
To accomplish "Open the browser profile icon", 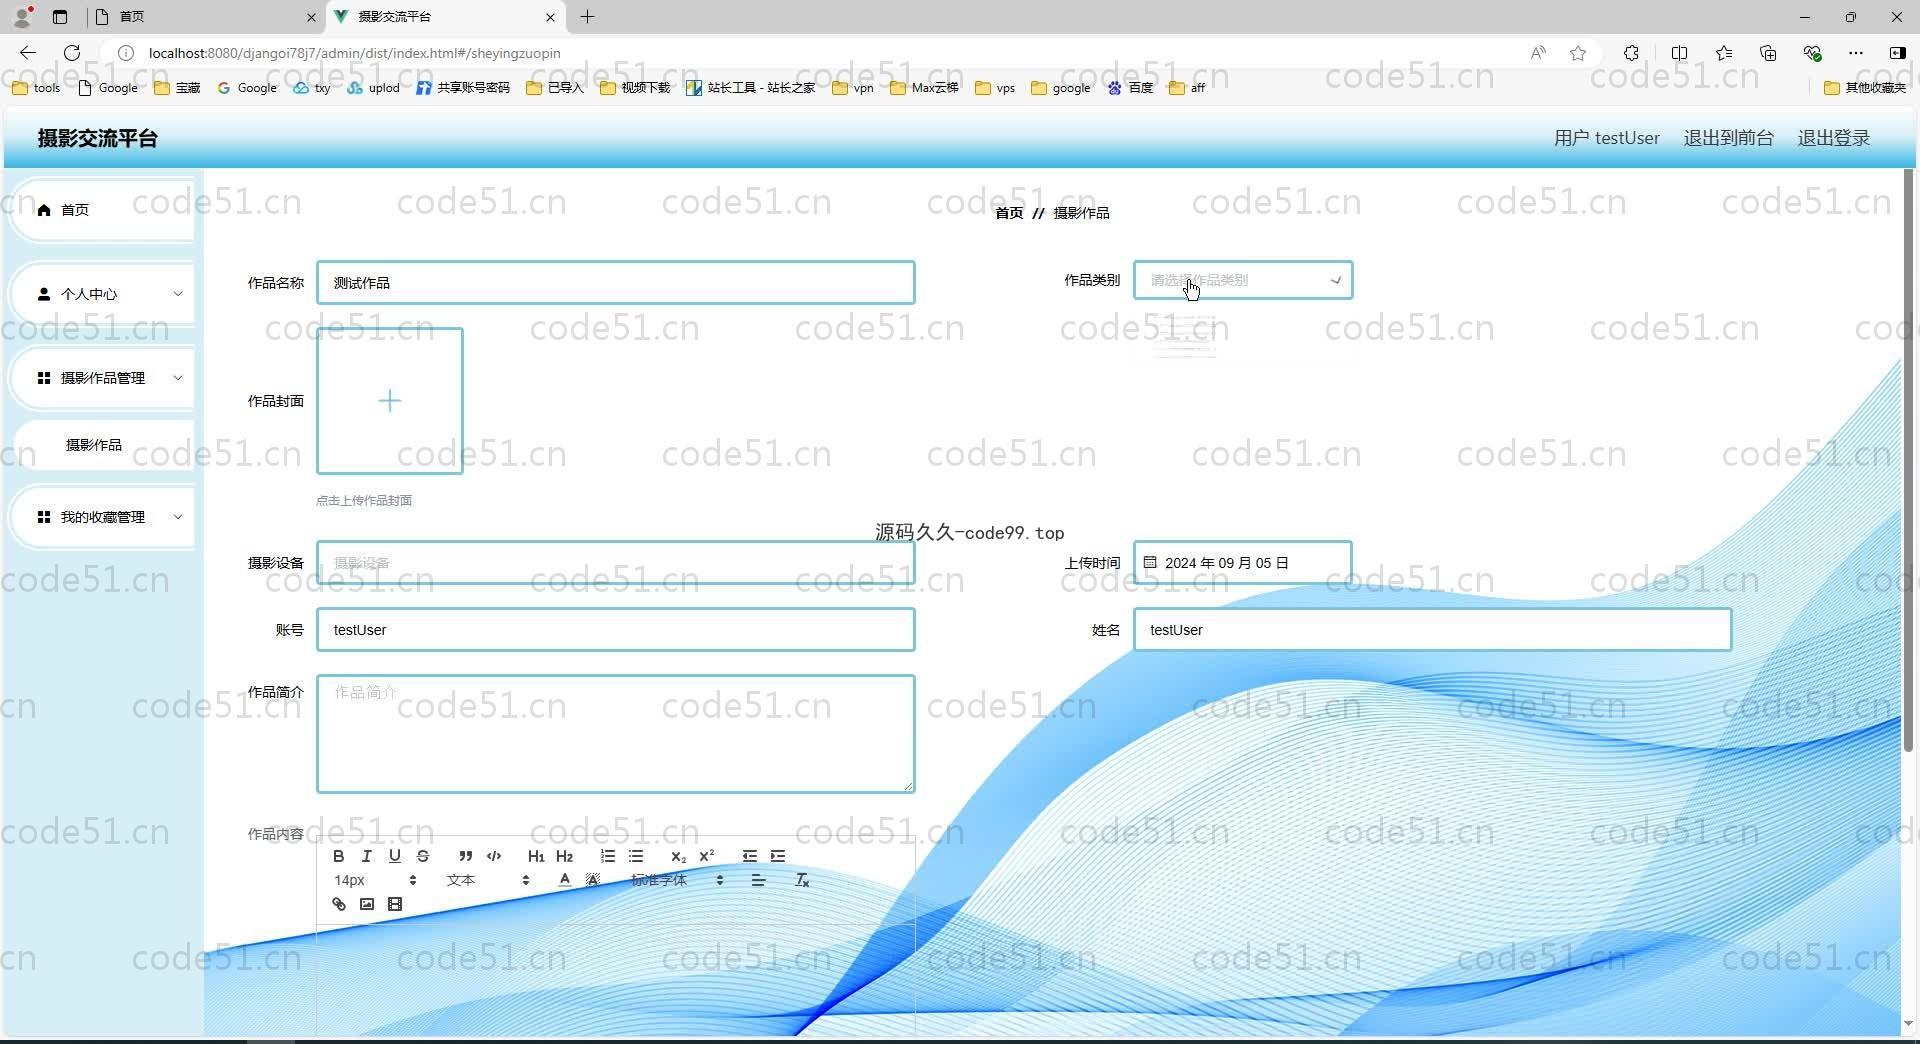I will pyautogui.click(x=22, y=17).
